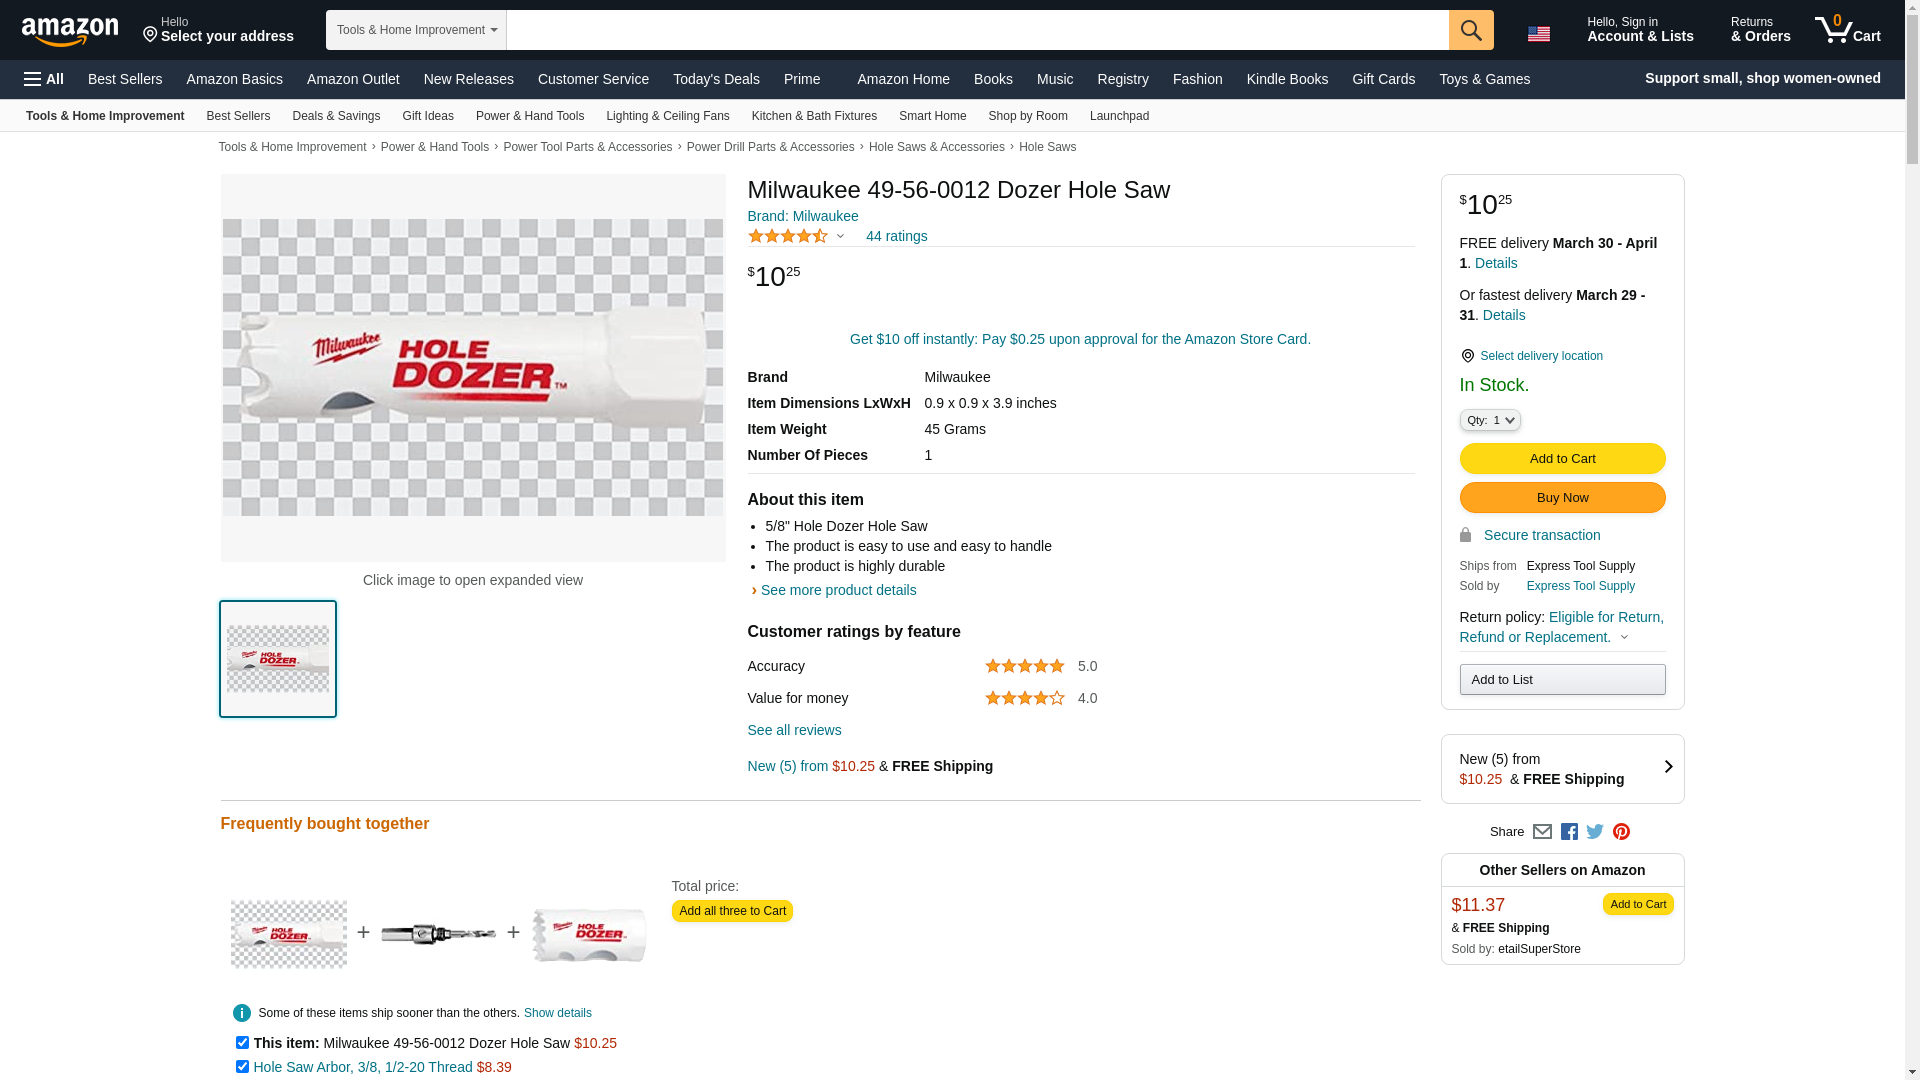This screenshot has height=1080, width=1920.
Task: Open Power & Hand Tools submenu tab
Action: (x=529, y=116)
